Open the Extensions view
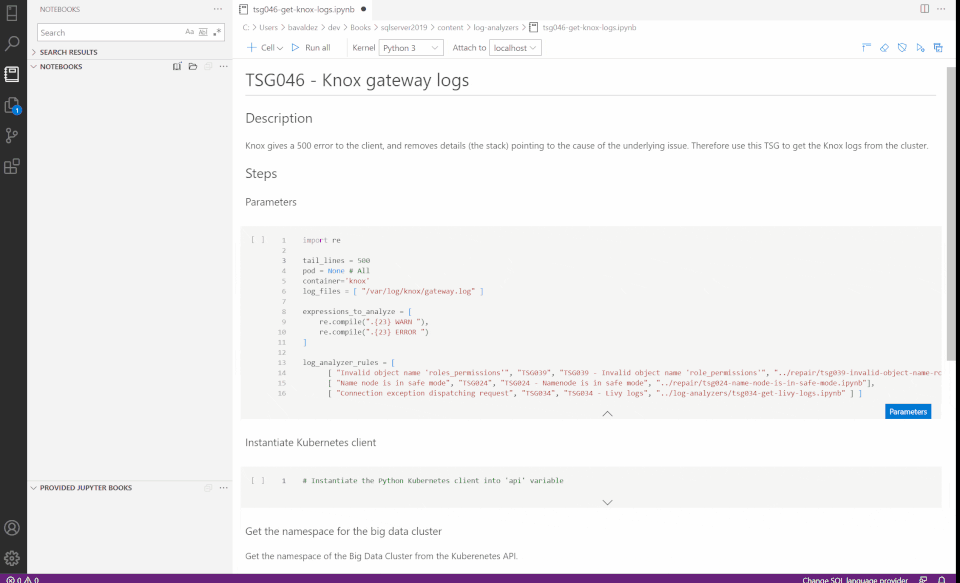960x583 pixels. pyautogui.click(x=14, y=168)
